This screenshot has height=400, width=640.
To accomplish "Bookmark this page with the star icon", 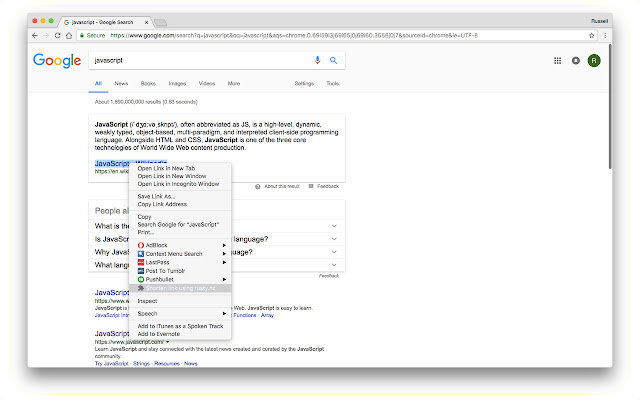I will coord(591,36).
